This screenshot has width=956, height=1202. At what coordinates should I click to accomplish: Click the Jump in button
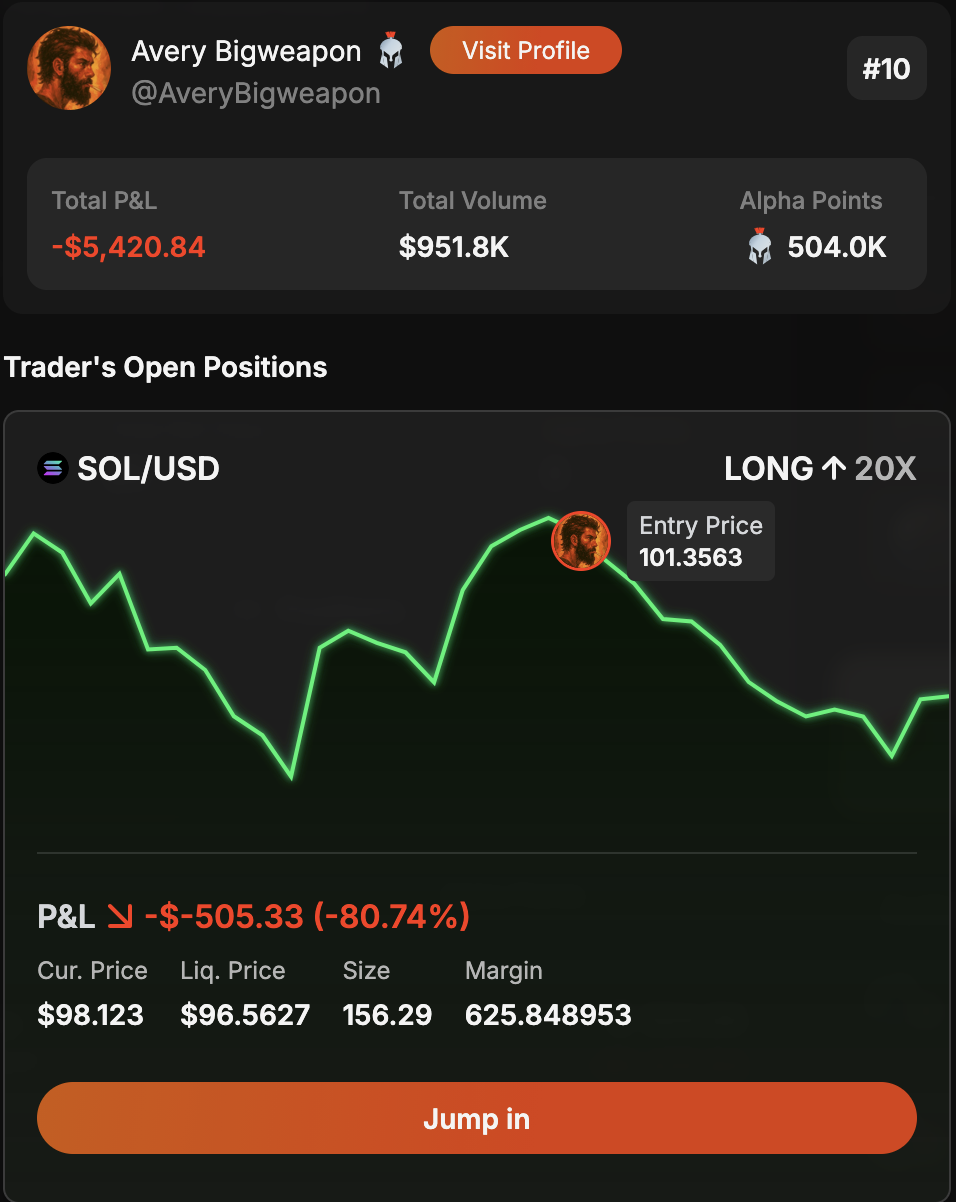tap(477, 1118)
